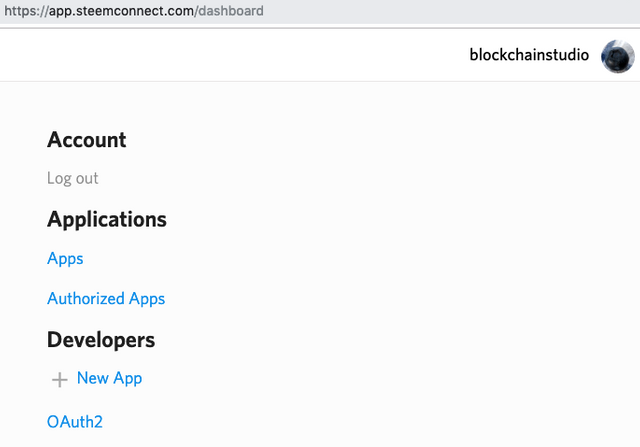The height and width of the screenshot is (447, 640).
Task: Select the Applications section heading
Action: point(107,220)
